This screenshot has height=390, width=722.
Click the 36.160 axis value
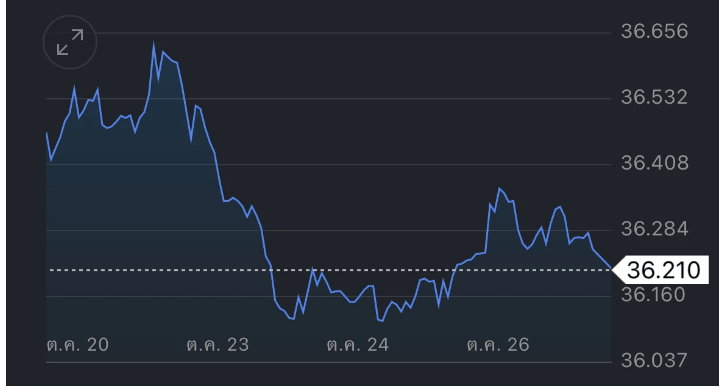653,295
